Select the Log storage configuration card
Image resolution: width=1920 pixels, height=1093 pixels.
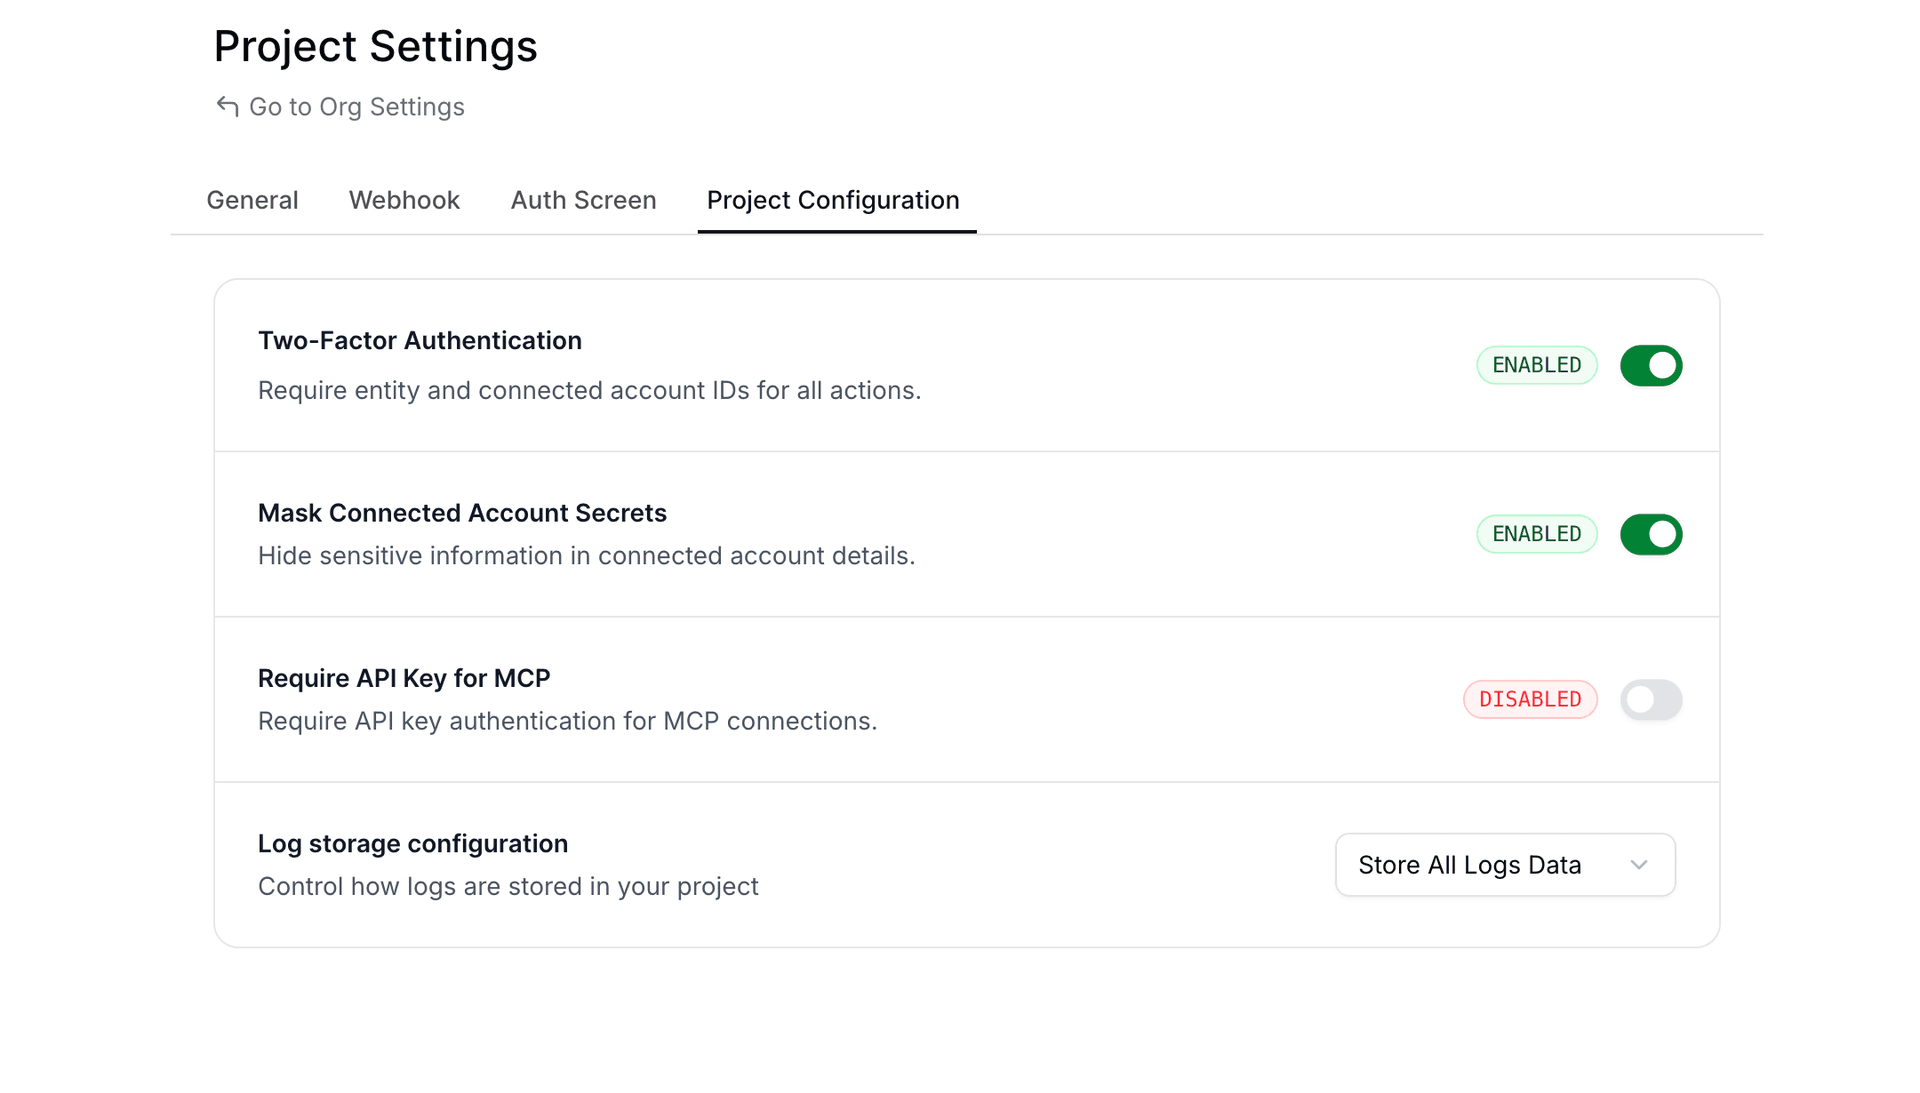coord(413,843)
